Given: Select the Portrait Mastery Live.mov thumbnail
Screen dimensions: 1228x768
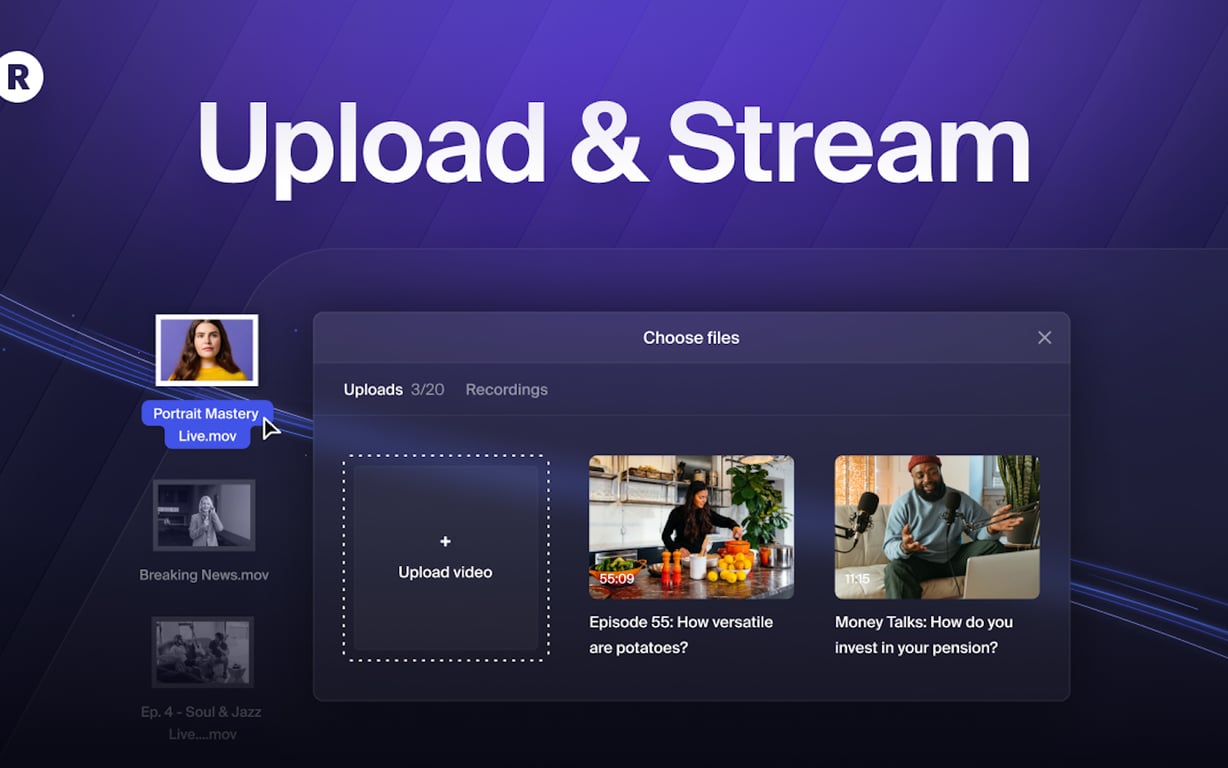Looking at the screenshot, I should (207, 350).
